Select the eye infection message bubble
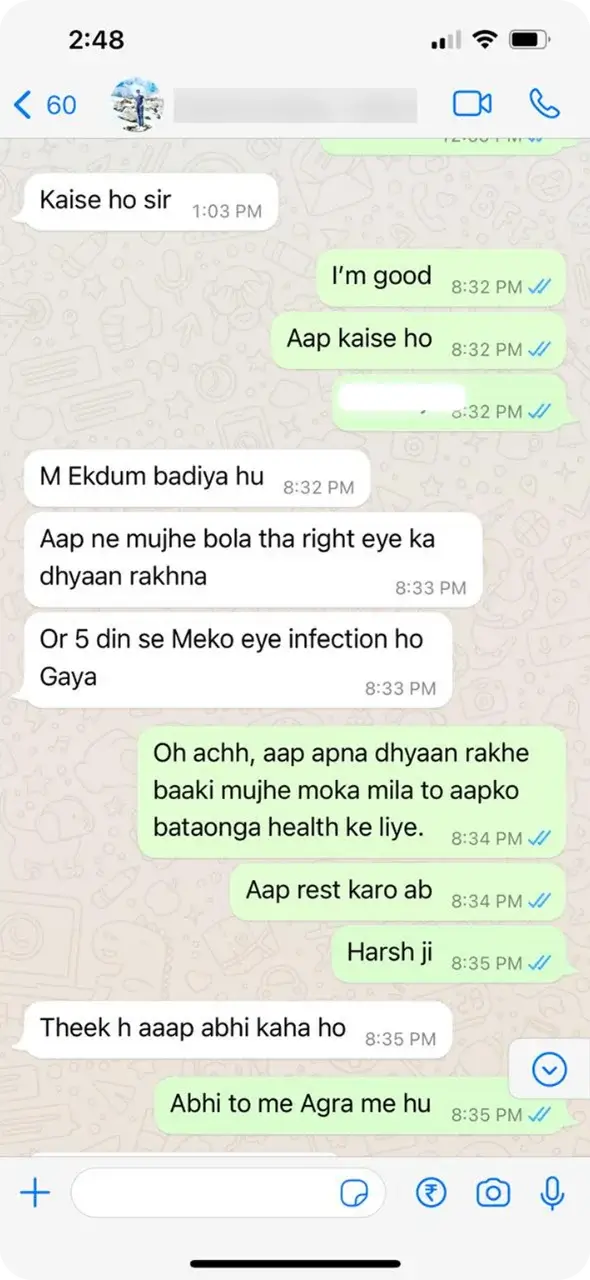This screenshot has height=1280, width=590. coord(237,660)
